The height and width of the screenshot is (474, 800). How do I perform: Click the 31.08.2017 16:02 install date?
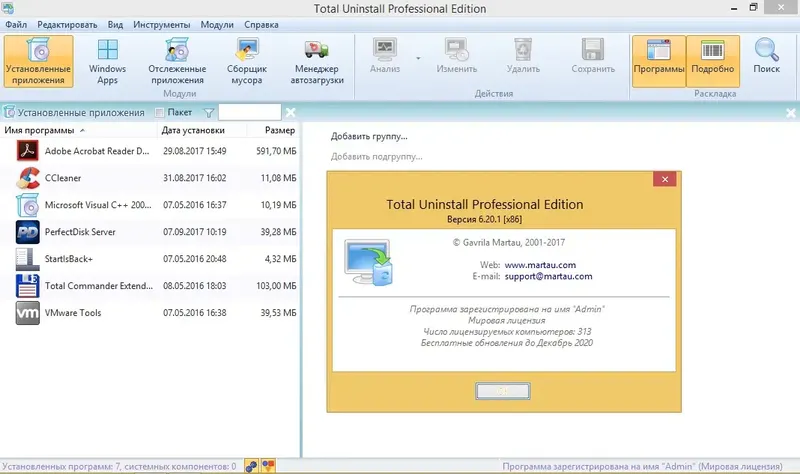pyautogui.click(x=194, y=178)
